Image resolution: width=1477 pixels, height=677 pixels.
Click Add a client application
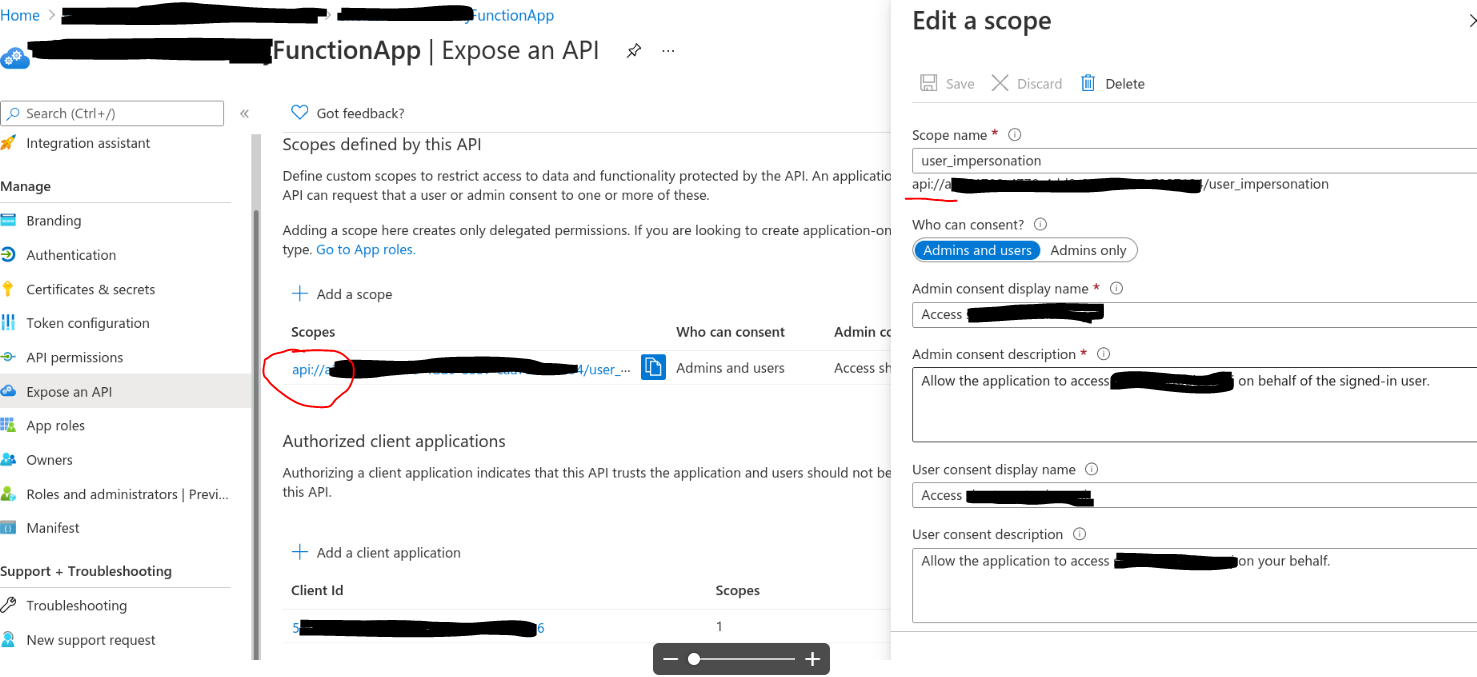(x=376, y=553)
